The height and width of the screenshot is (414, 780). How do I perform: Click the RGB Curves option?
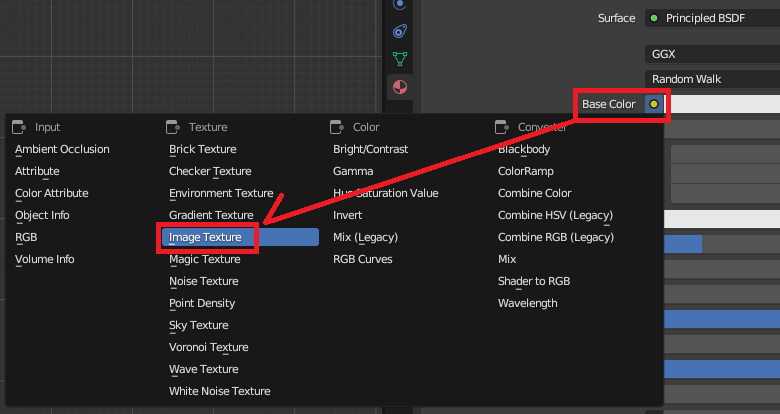[363, 259]
